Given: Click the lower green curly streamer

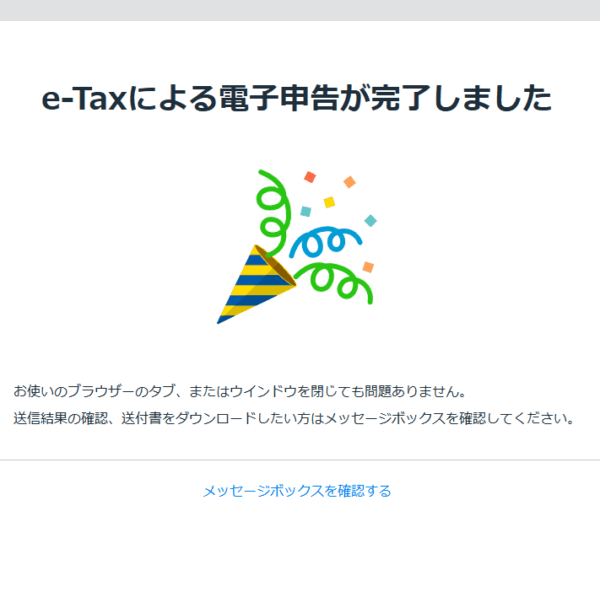Looking at the screenshot, I should [x=333, y=284].
